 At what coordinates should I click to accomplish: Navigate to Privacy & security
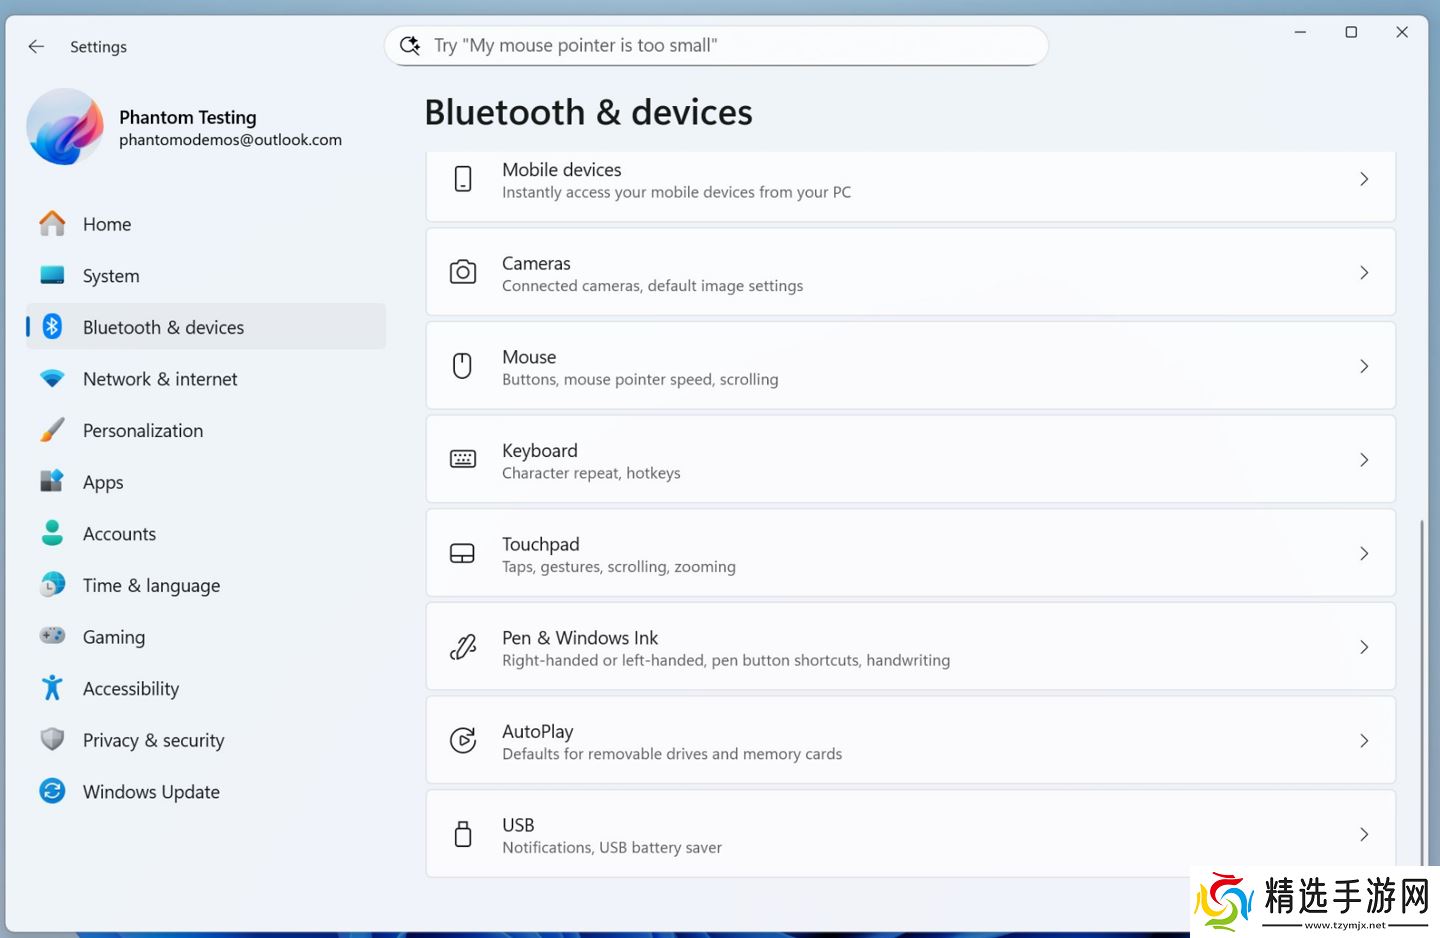[153, 740]
